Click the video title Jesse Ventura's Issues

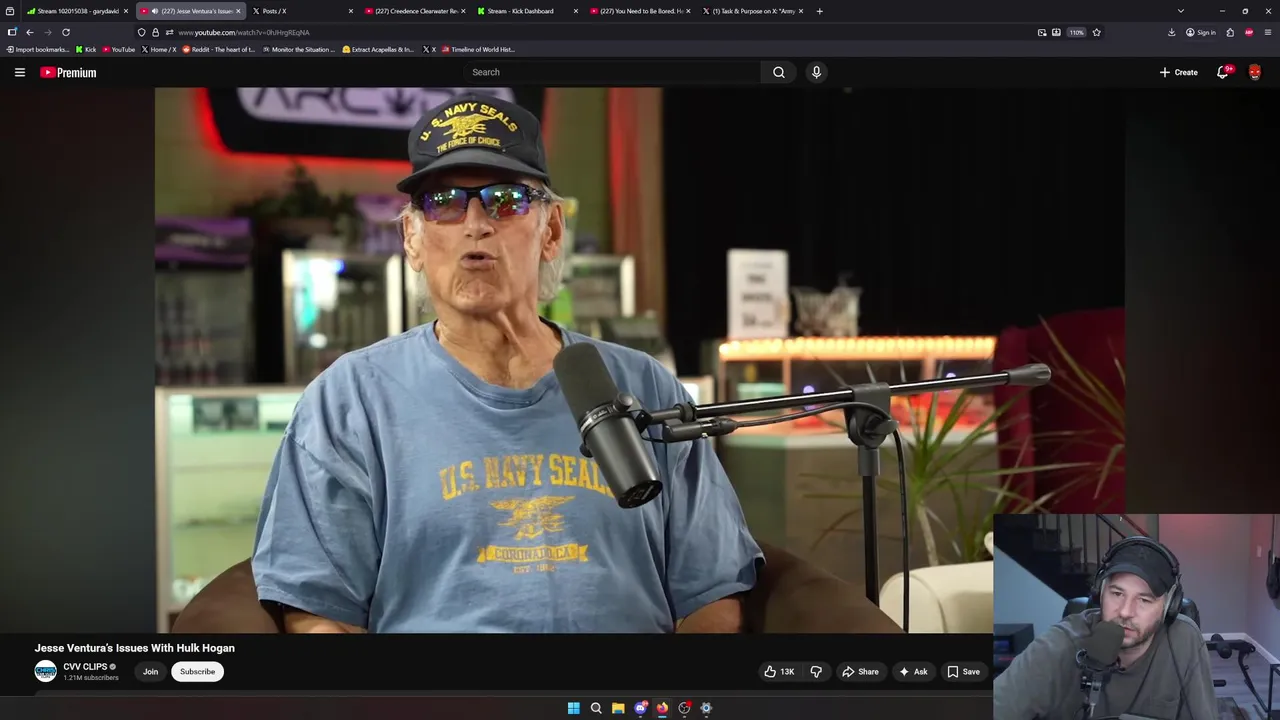click(135, 648)
